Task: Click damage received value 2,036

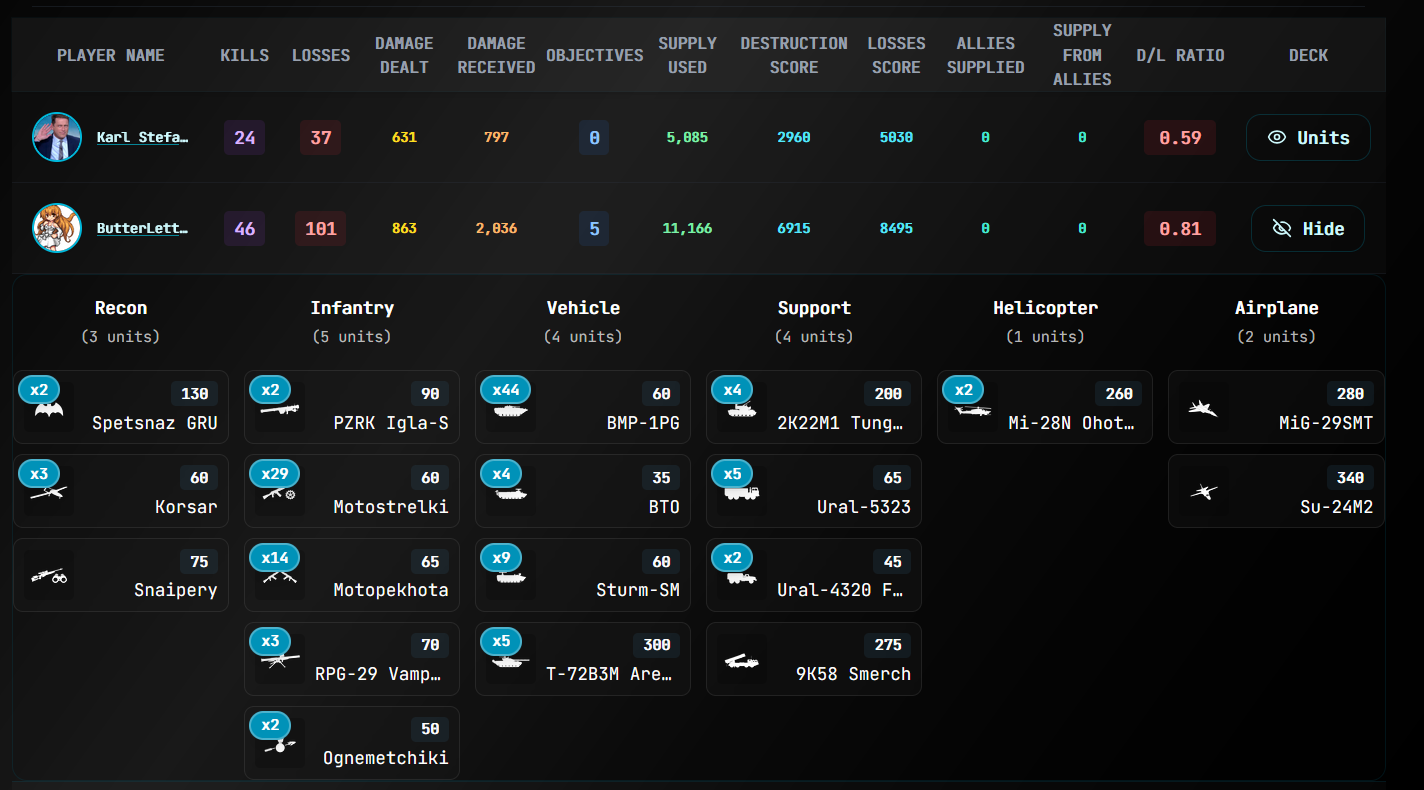Action: pos(496,228)
